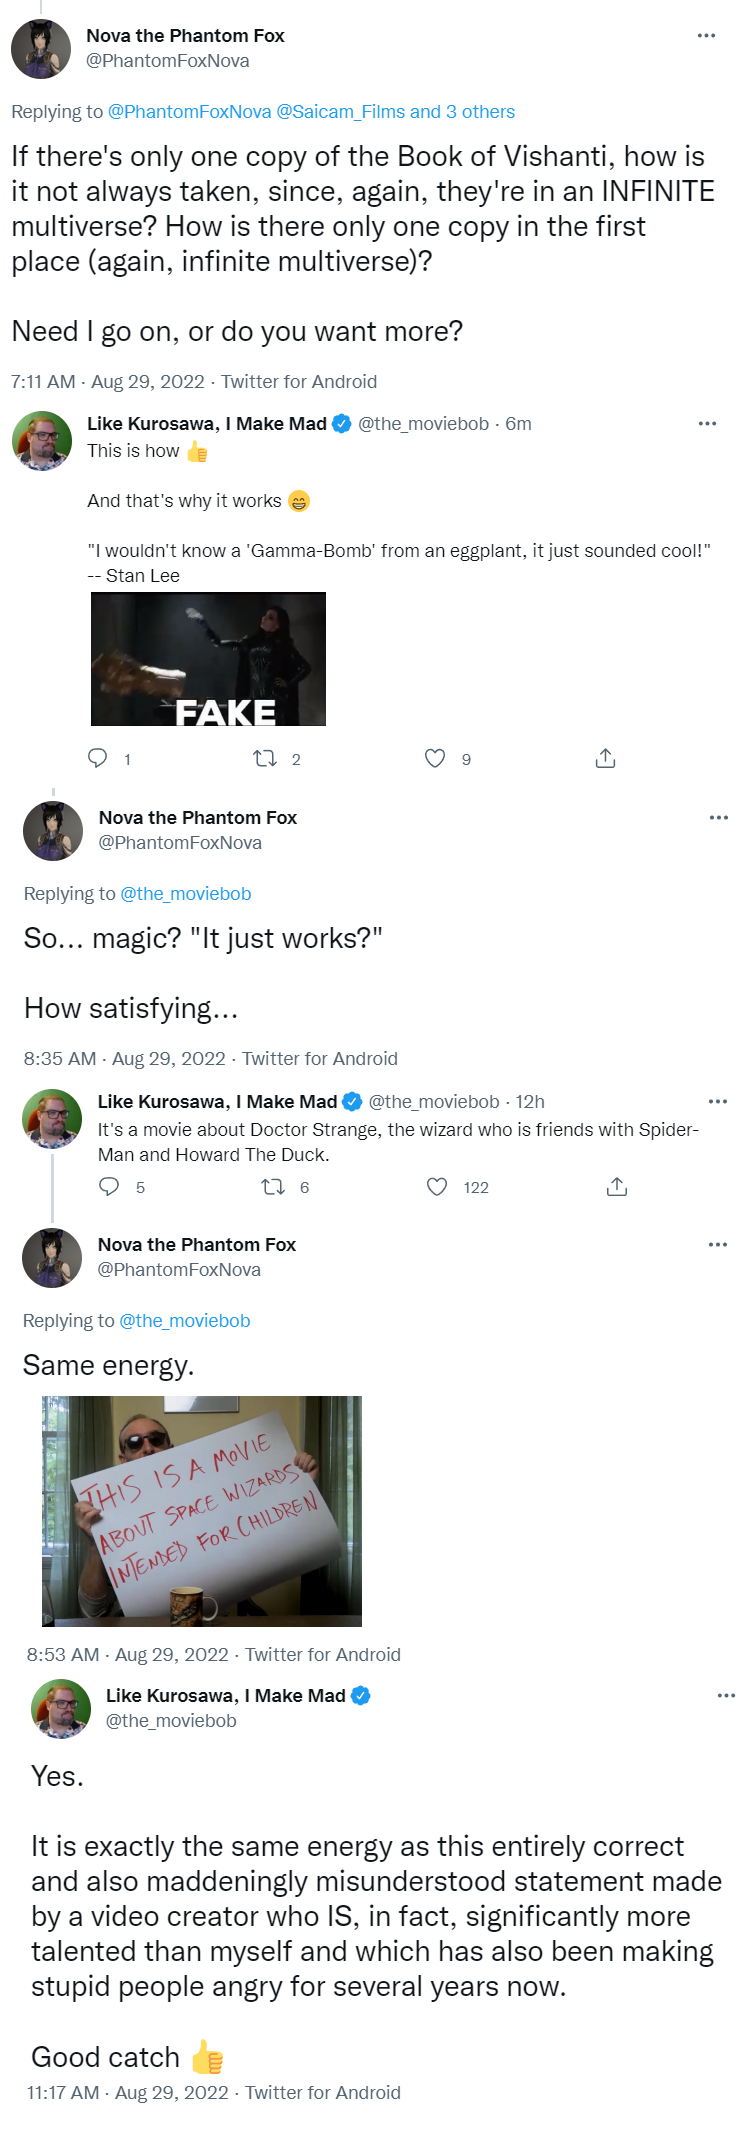Like the tweet with 122 likes
Viewport: 737px width, 2149px height.
[437, 1187]
